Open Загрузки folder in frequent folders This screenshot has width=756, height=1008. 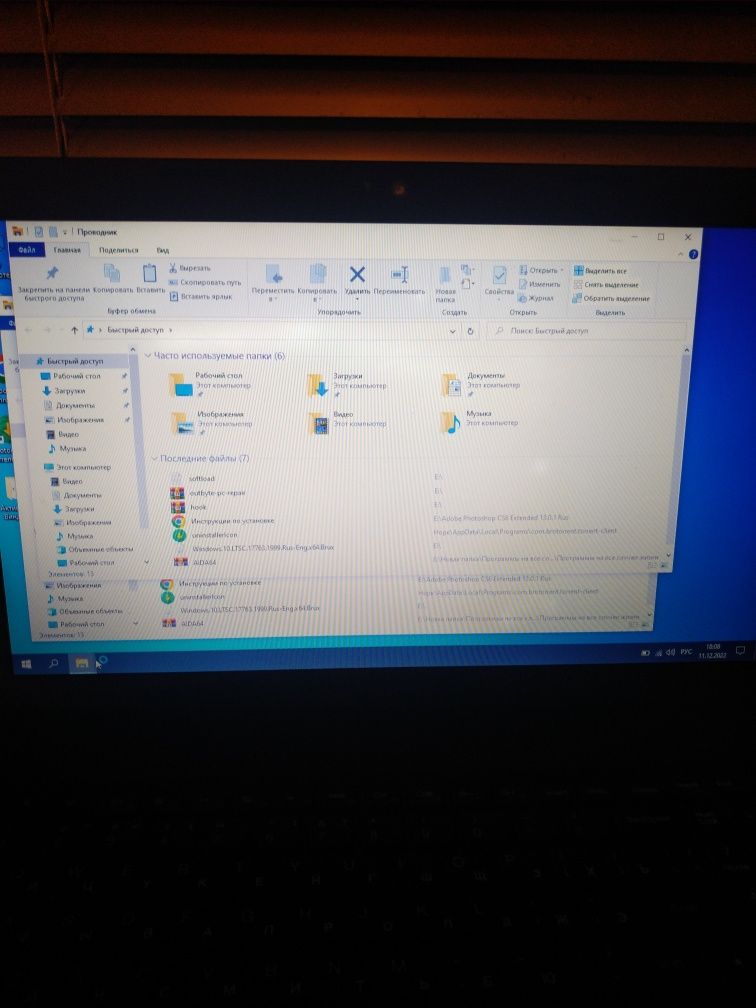[x=347, y=384]
